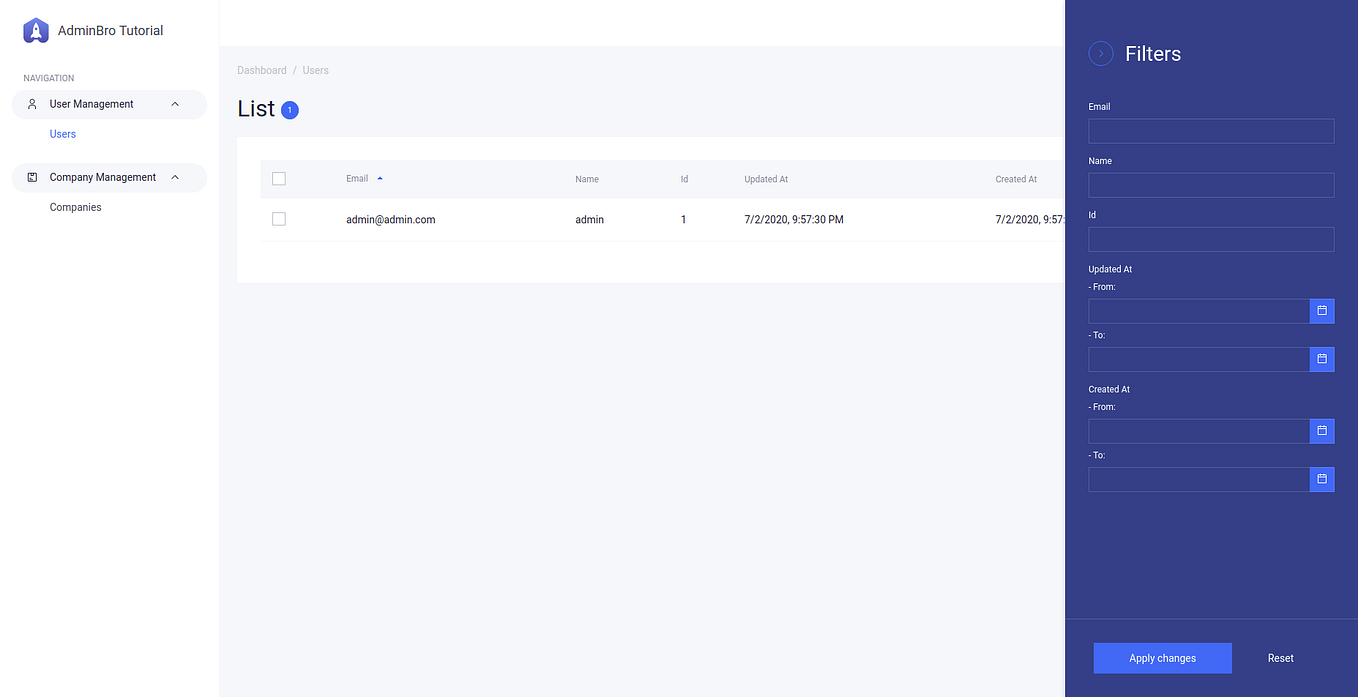The width and height of the screenshot is (1358, 697).
Task: Toggle the select-all rows checkbox
Action: 278,178
